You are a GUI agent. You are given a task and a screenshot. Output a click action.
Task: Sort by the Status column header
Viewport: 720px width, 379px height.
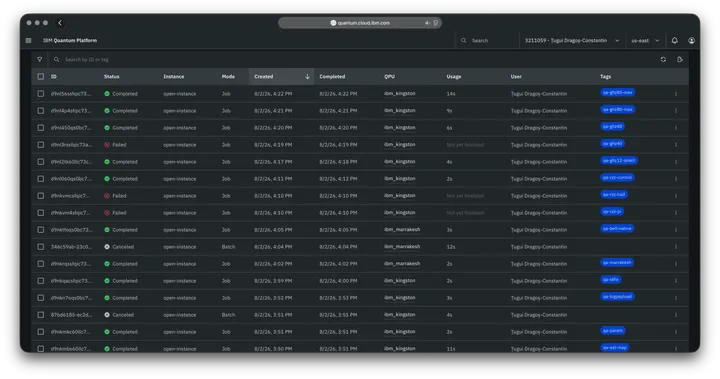click(x=112, y=77)
